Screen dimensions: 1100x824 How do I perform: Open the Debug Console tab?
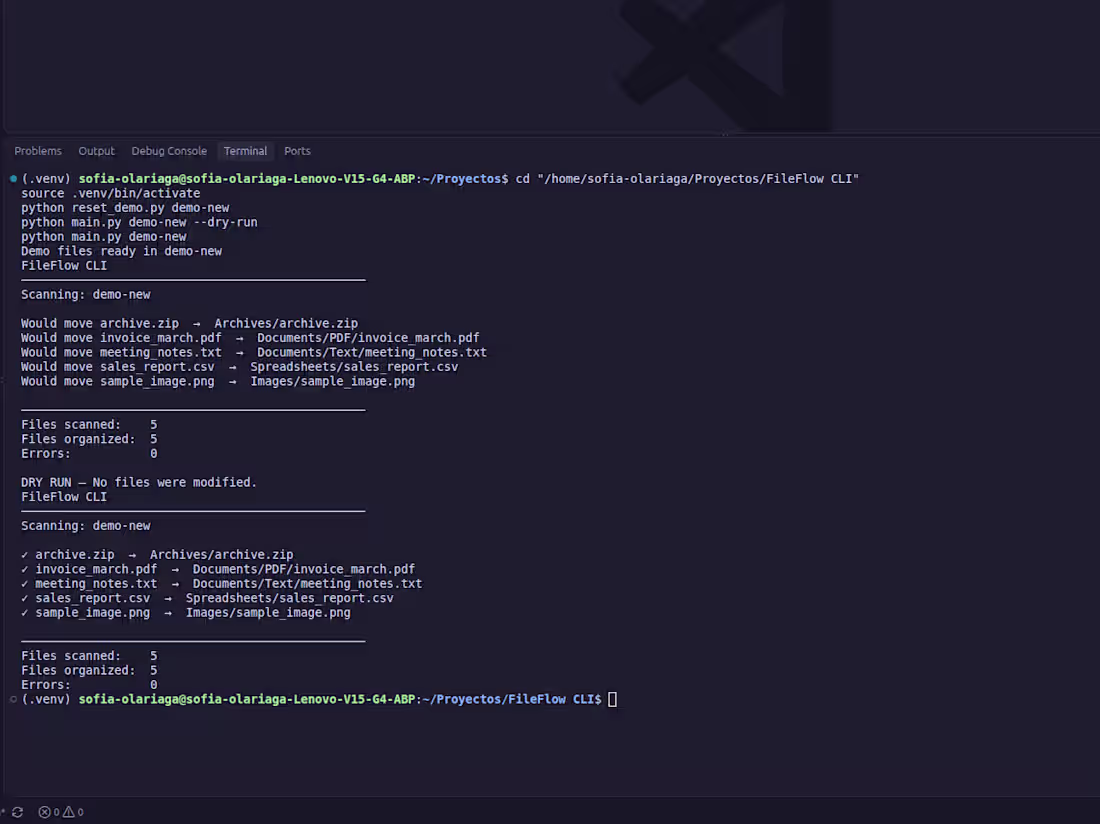pyautogui.click(x=169, y=151)
